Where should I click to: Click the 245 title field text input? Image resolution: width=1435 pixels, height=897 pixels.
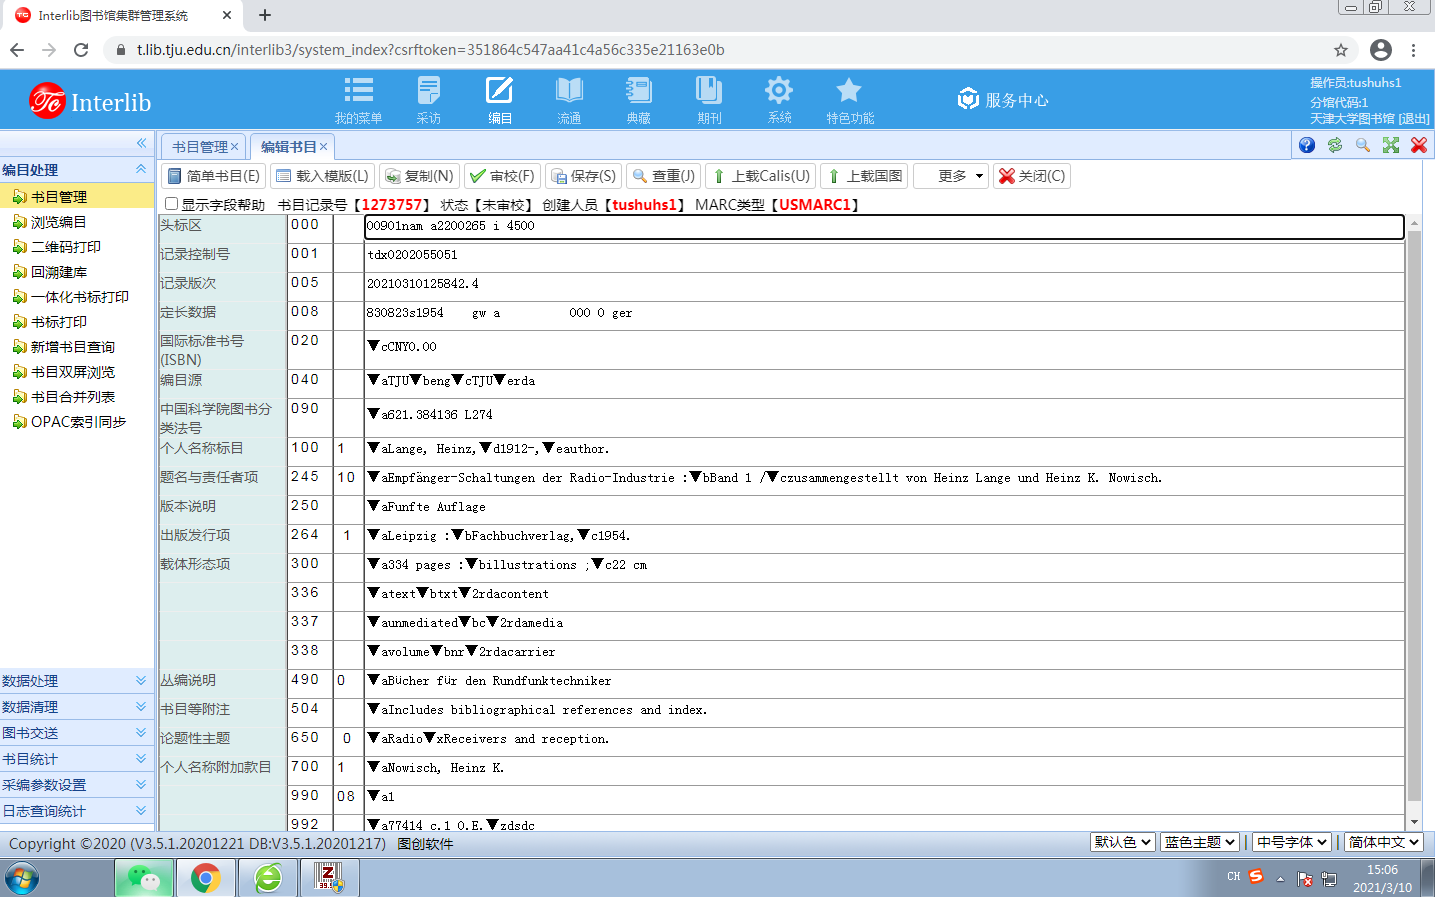pyautogui.click(x=884, y=478)
